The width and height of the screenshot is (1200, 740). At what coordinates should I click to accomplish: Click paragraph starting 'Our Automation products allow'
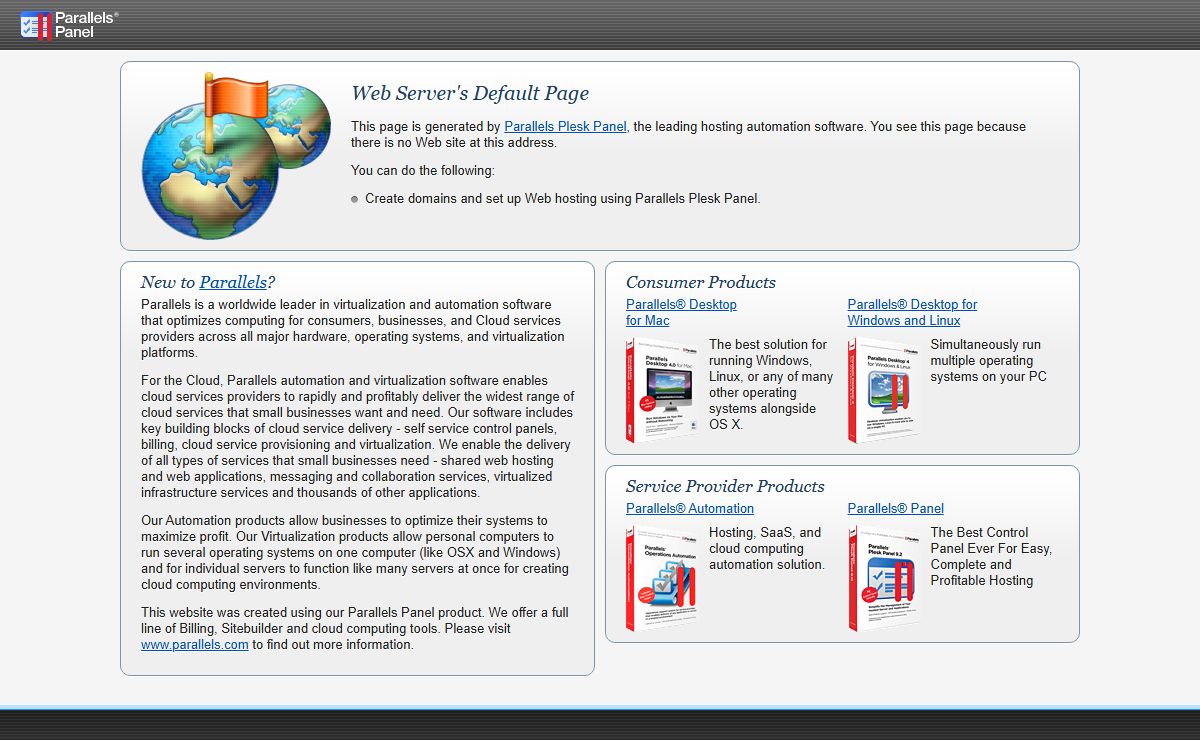pyautogui.click(x=355, y=552)
